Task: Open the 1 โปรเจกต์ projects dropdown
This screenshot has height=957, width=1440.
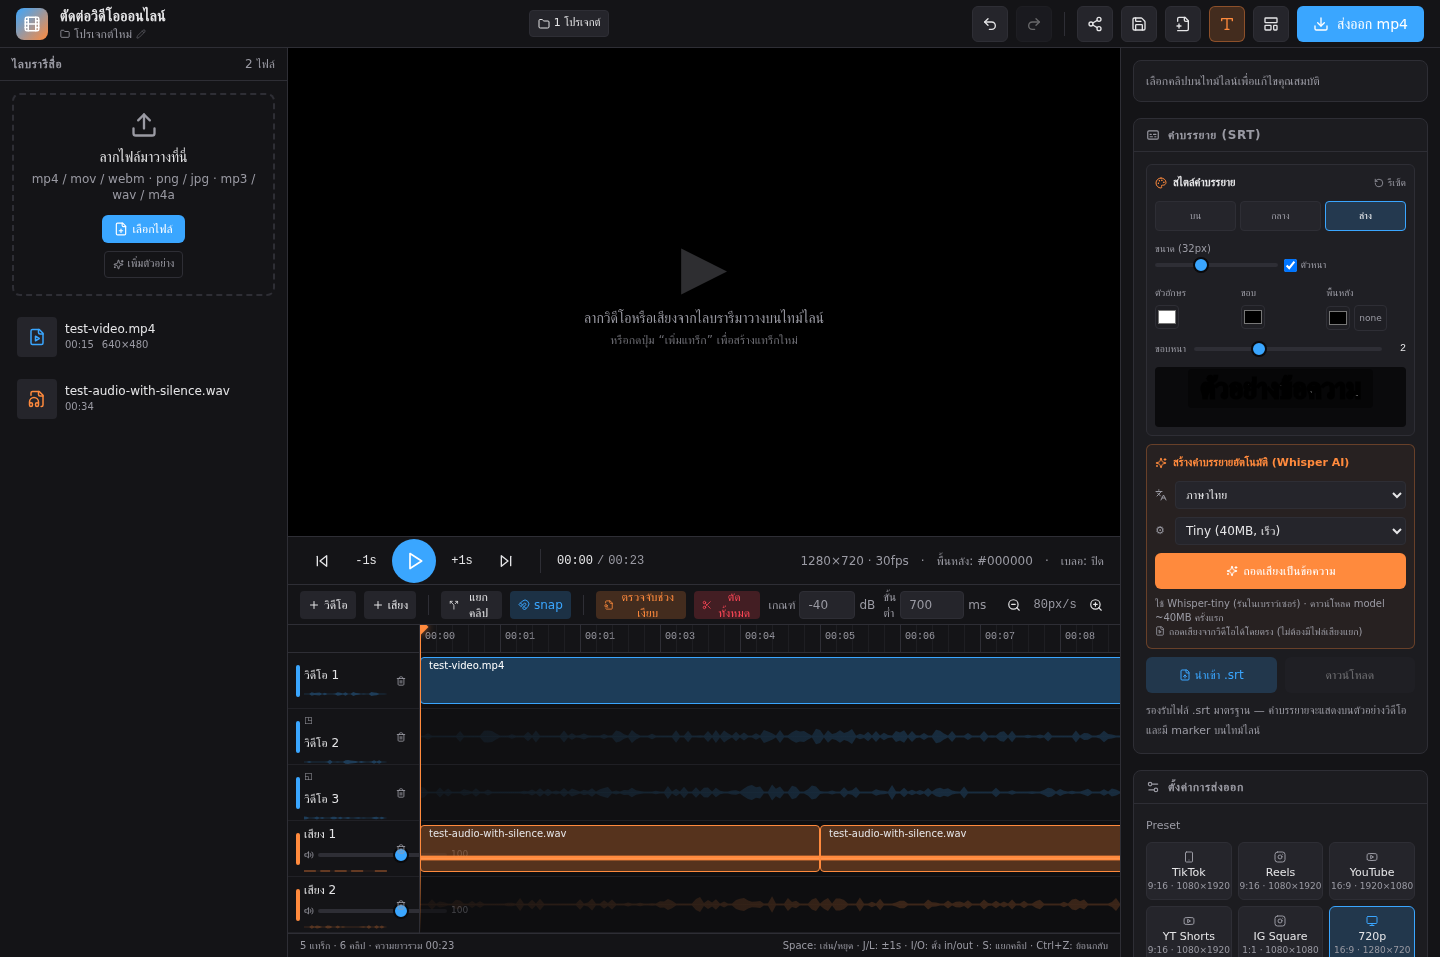Action: (569, 23)
